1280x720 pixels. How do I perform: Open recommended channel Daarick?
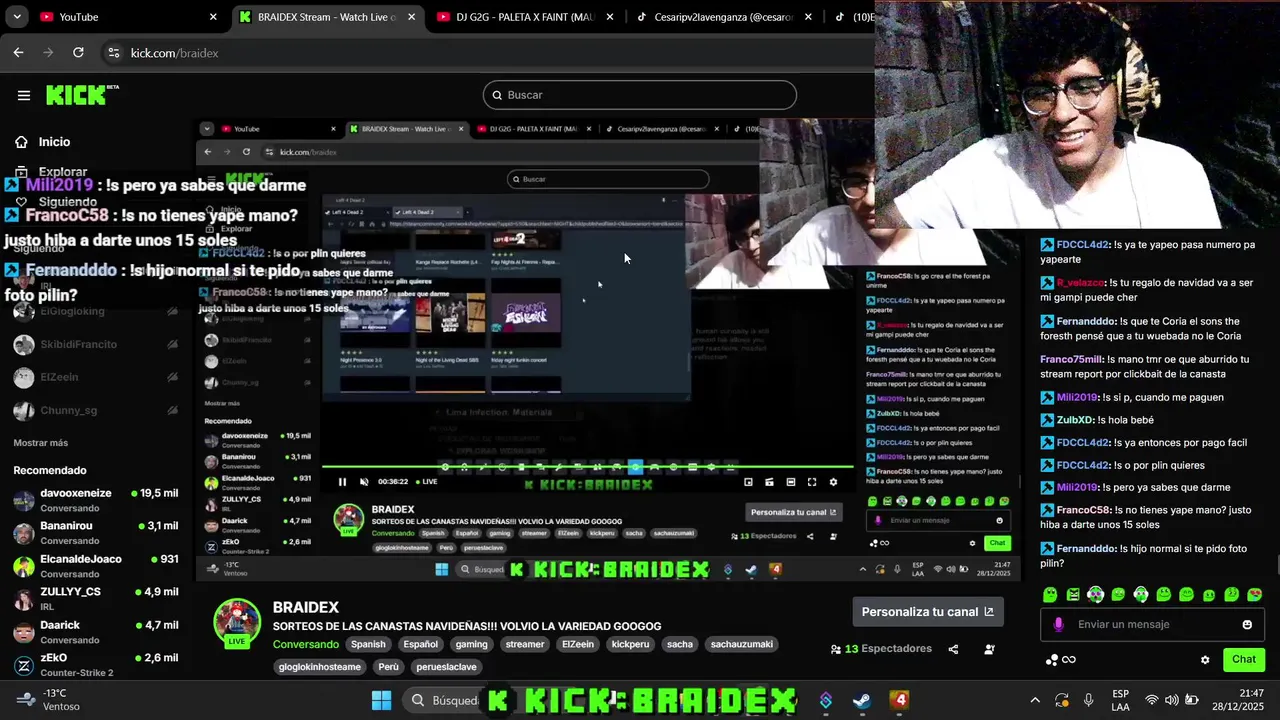pos(95,632)
